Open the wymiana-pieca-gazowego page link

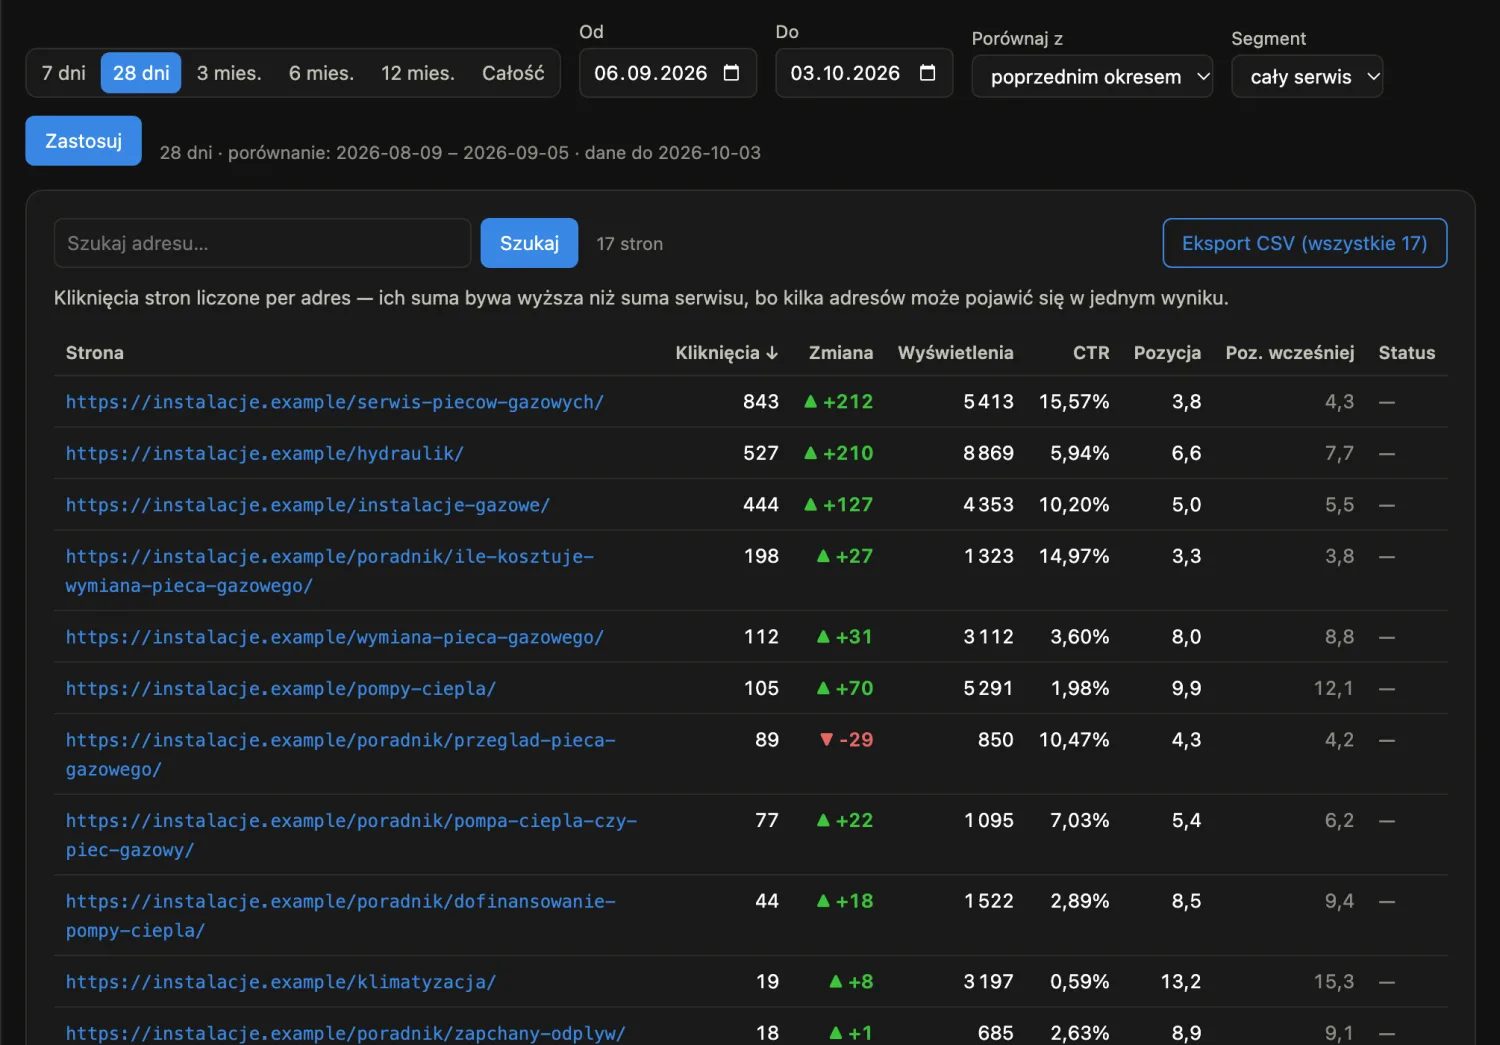334,637
